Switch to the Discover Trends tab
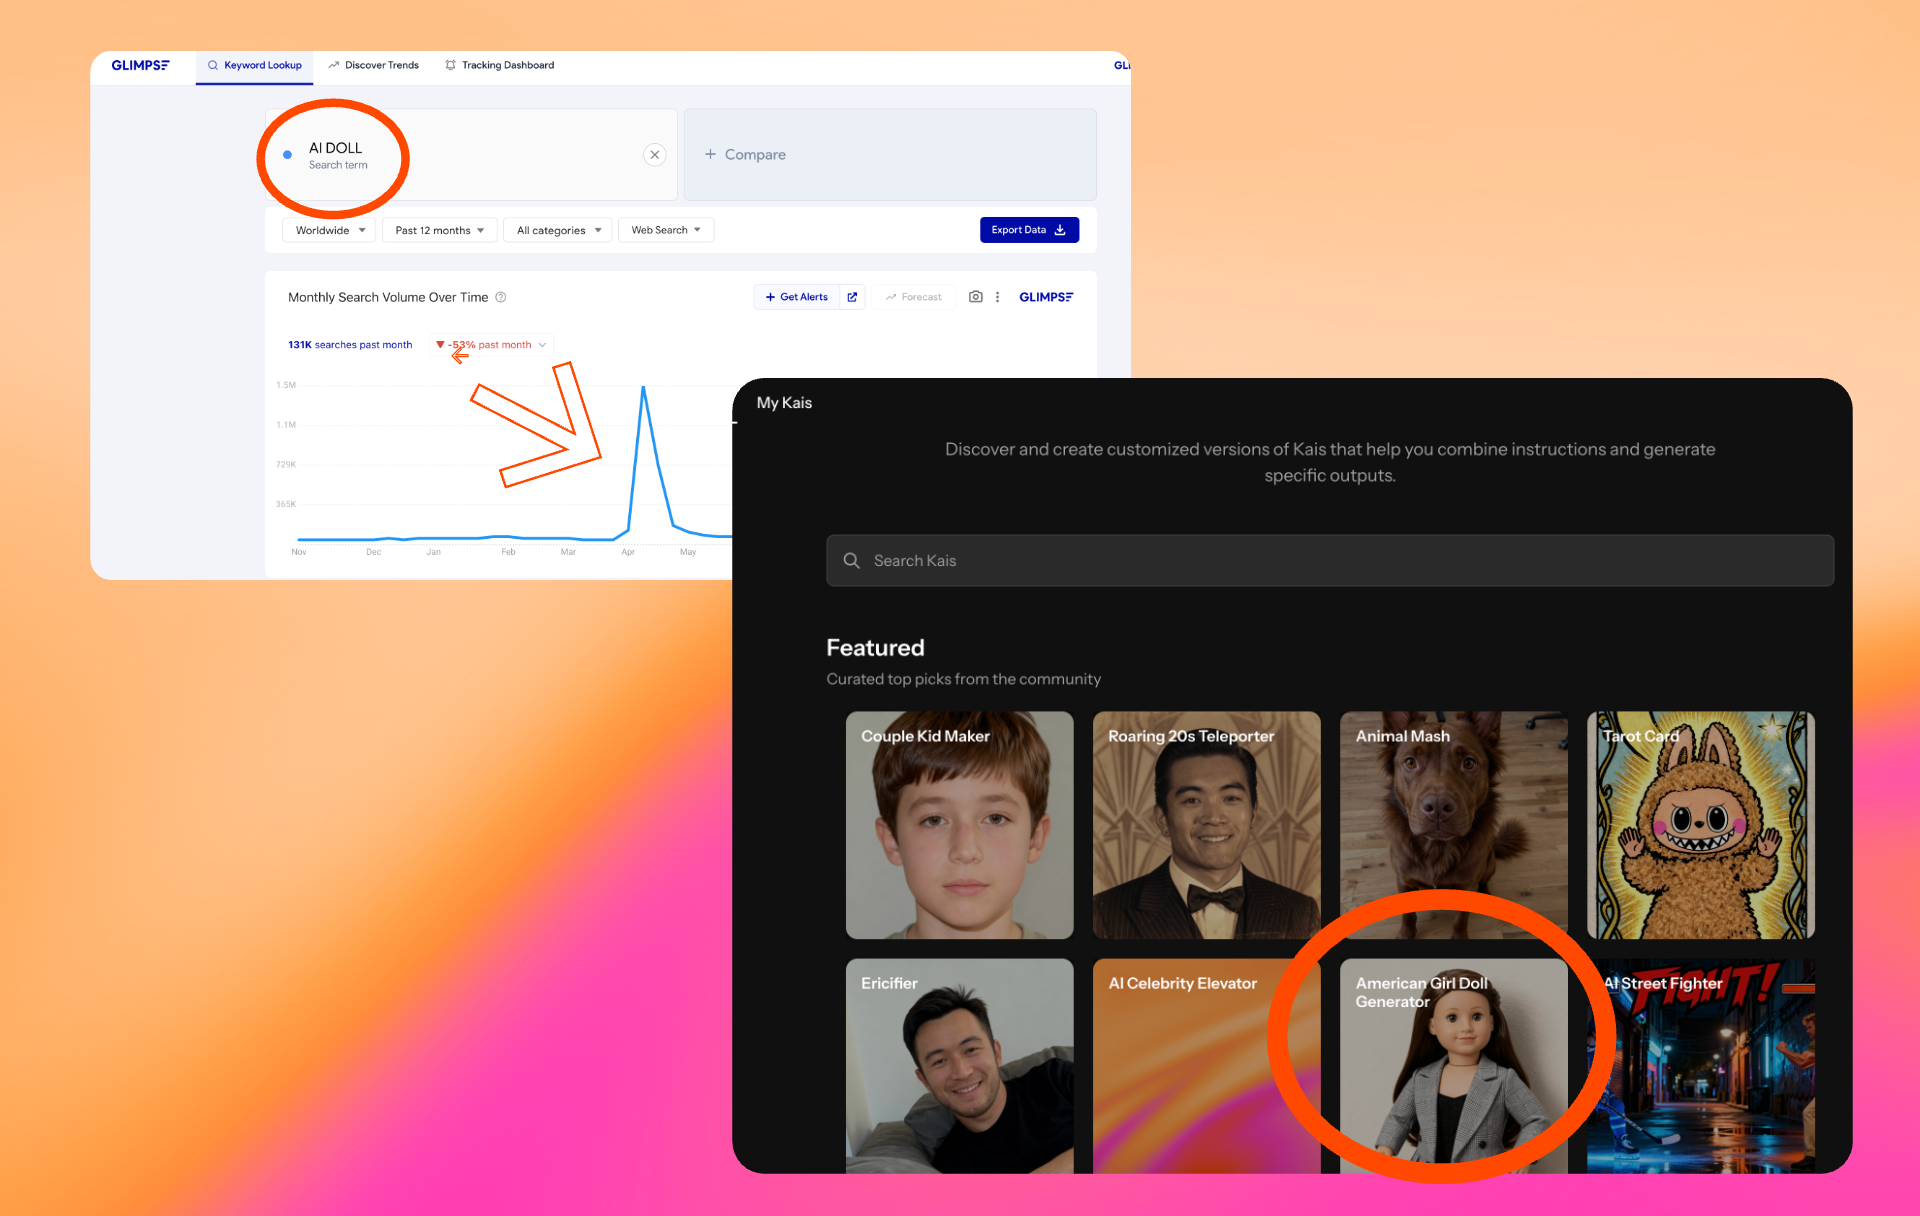Viewport: 1920px width, 1216px height. 381,64
